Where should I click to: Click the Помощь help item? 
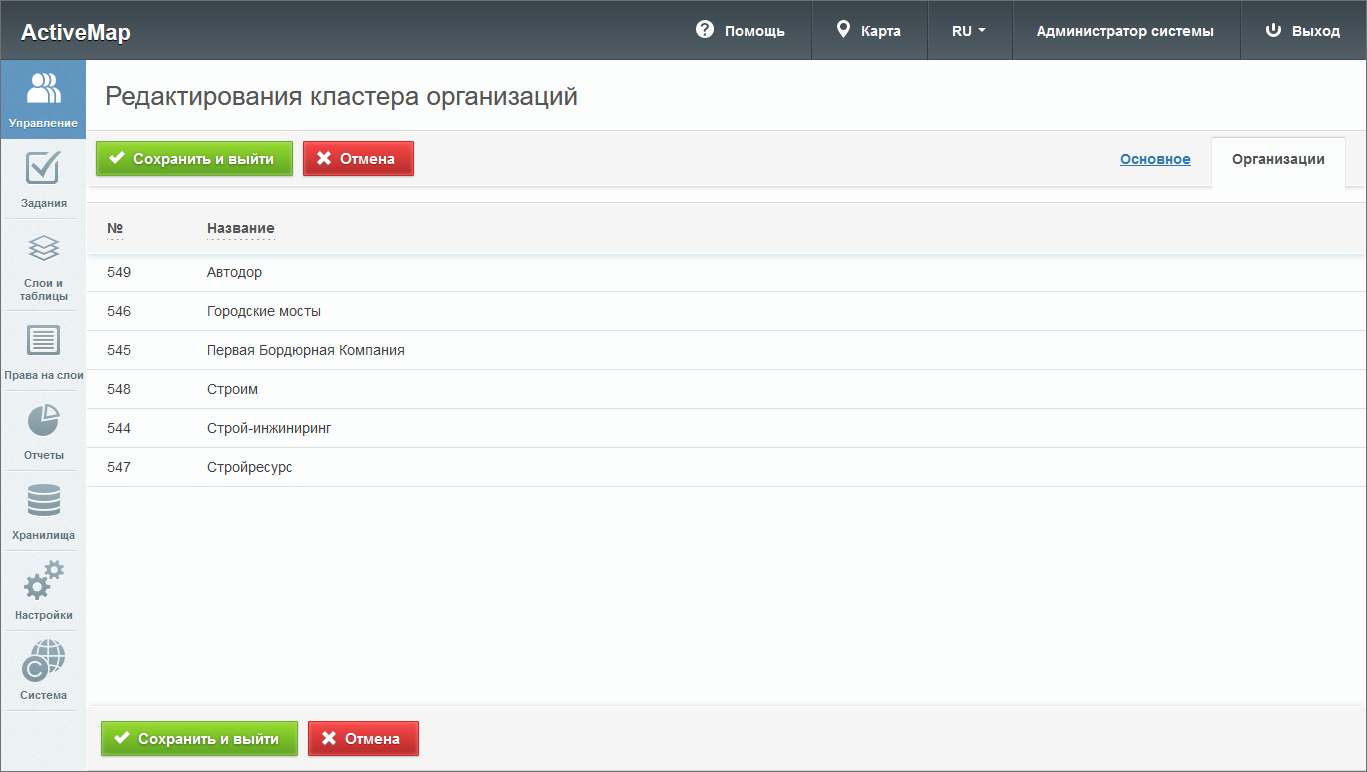coord(740,31)
